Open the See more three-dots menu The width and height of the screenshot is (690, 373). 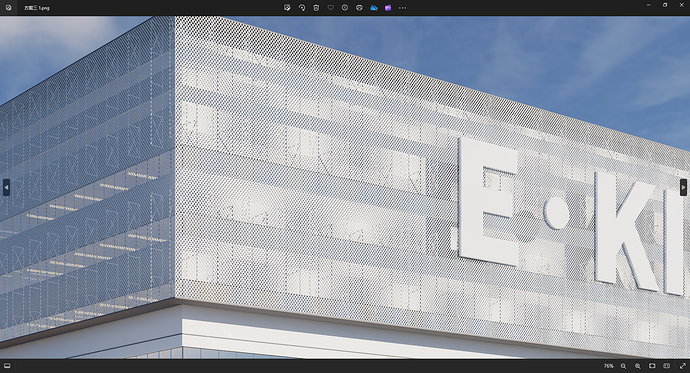click(x=402, y=7)
